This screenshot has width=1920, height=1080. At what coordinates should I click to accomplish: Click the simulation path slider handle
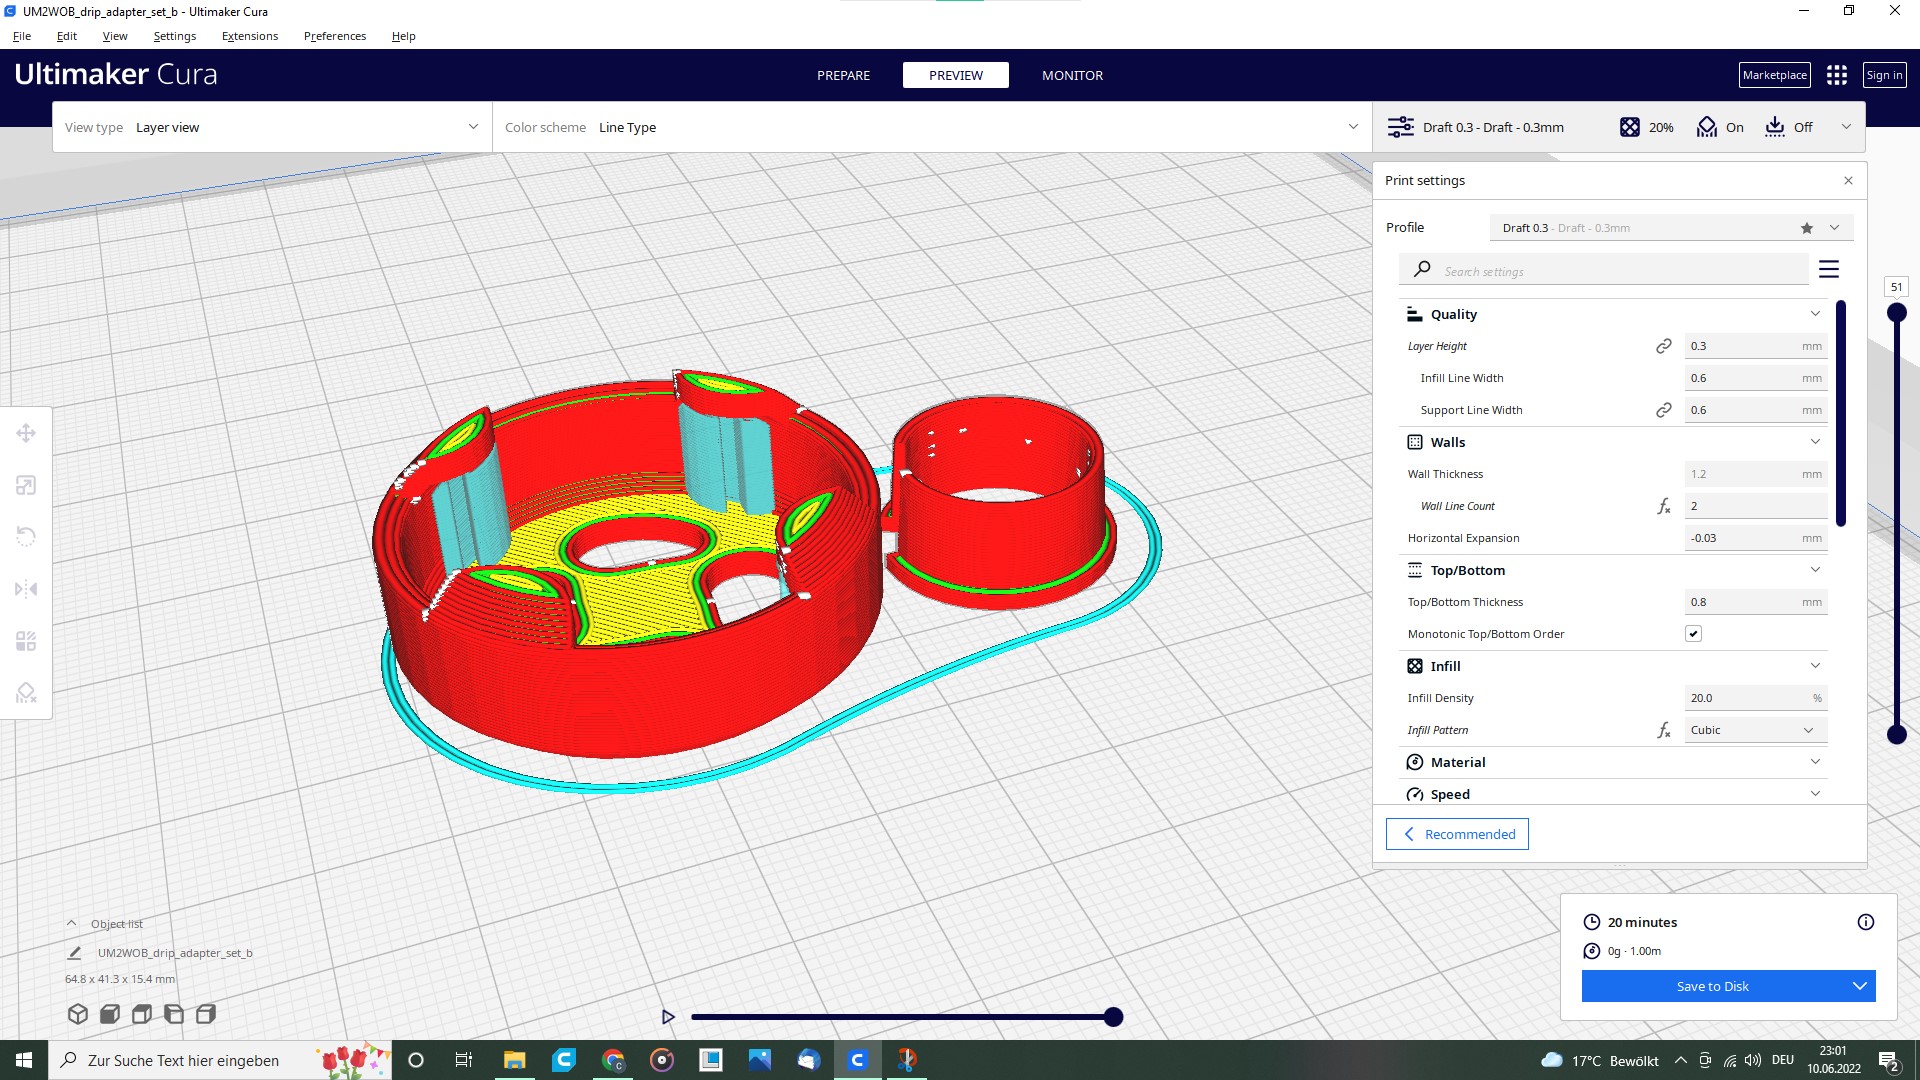[x=1113, y=1017]
